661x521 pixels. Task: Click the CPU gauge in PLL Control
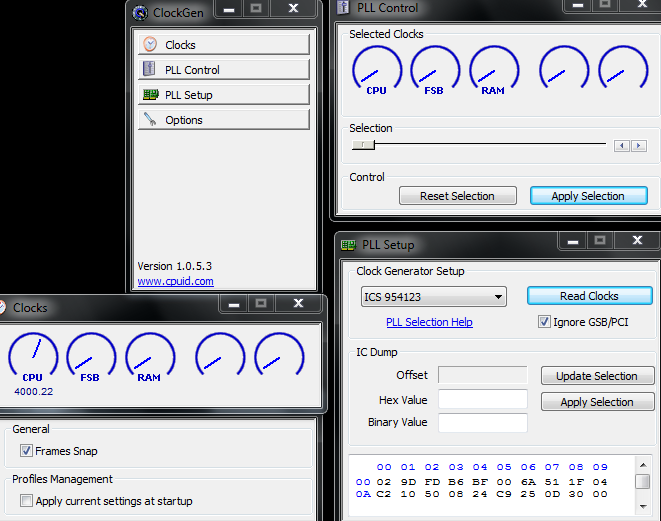coord(377,71)
